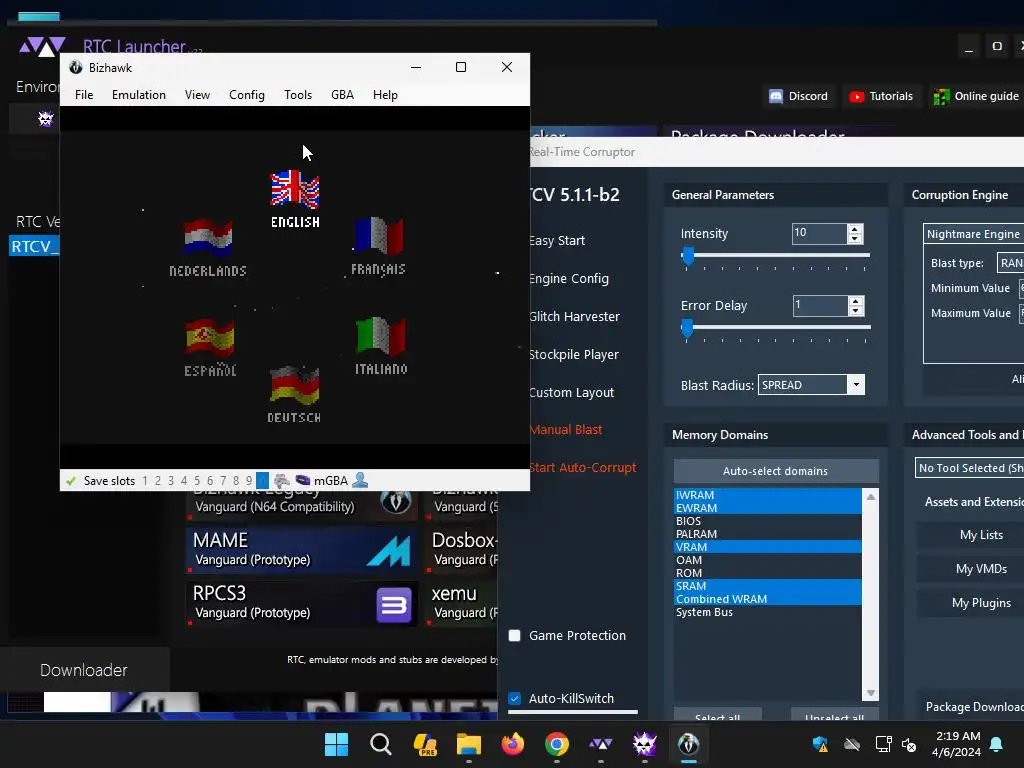Viewport: 1024px width, 768px height.
Task: Open the RPCS3 Vanguard card
Action: (x=302, y=602)
